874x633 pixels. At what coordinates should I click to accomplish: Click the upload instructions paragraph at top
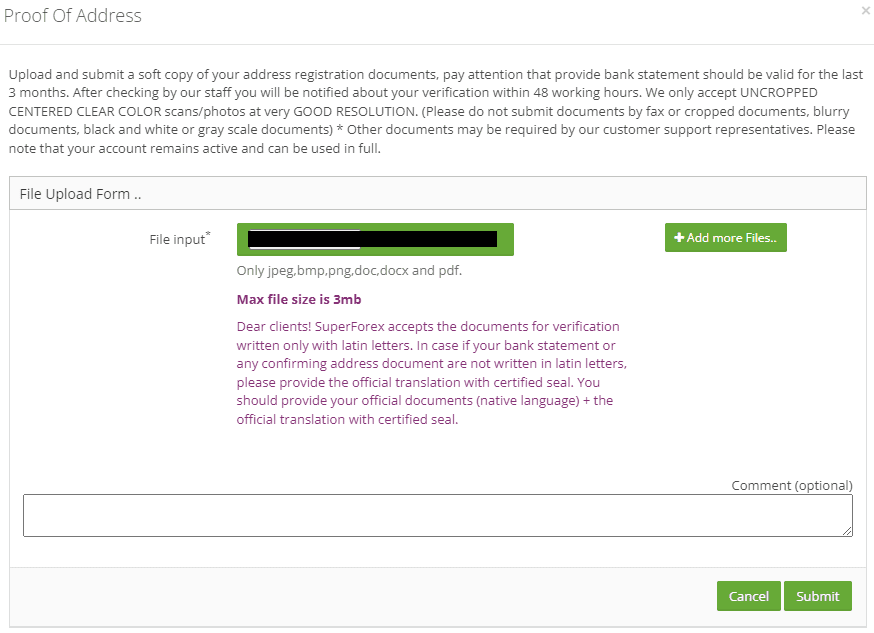(x=435, y=111)
